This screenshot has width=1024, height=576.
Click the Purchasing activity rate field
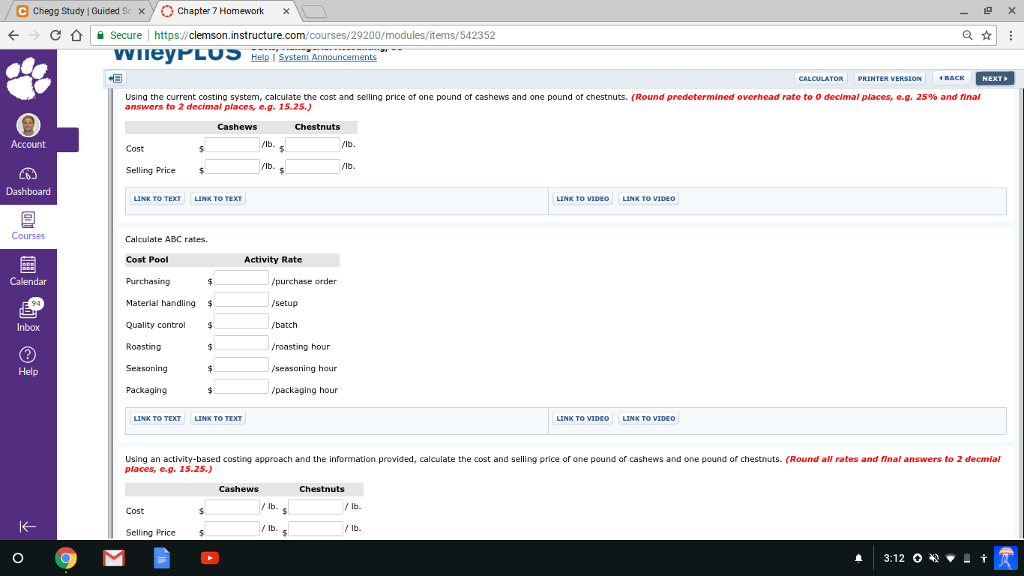(x=241, y=278)
